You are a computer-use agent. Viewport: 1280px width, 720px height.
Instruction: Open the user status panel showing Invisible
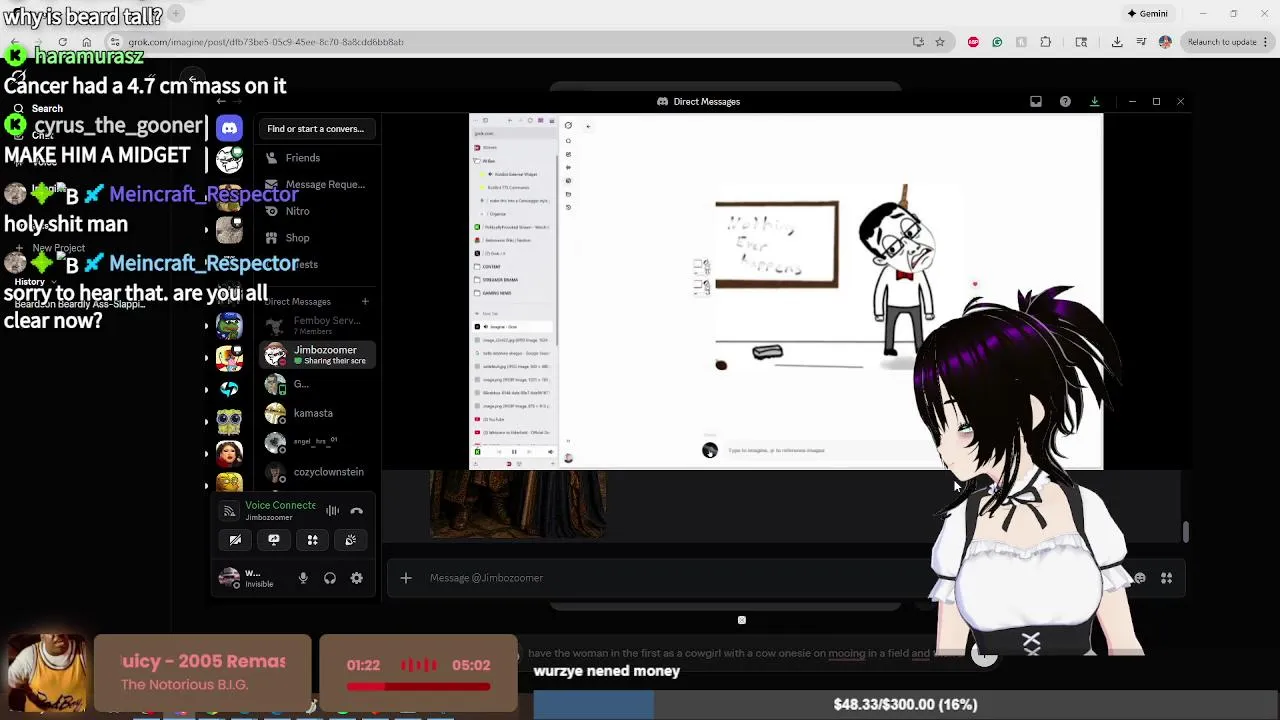(249, 578)
